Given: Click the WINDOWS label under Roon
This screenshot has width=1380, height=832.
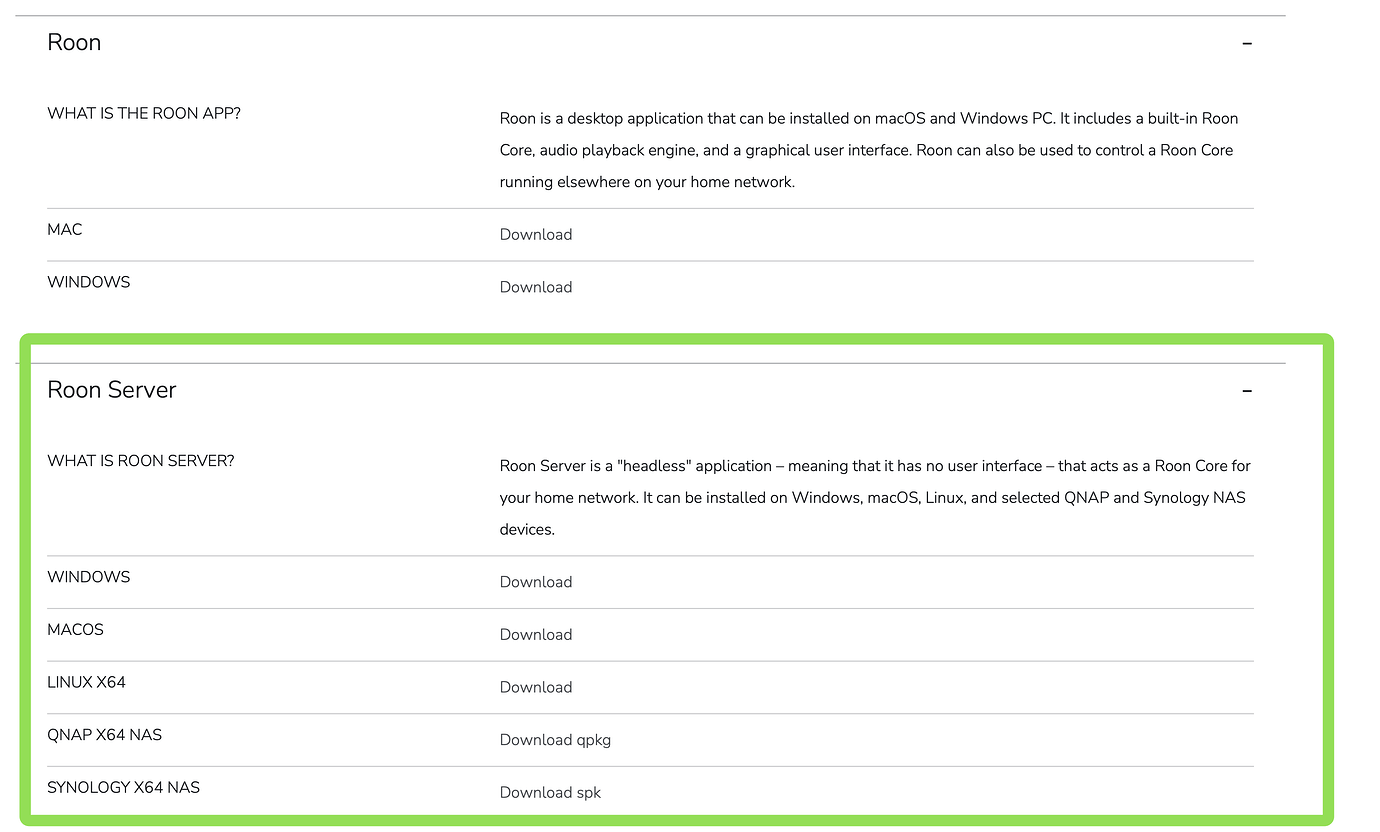Looking at the screenshot, I should (x=88, y=282).
